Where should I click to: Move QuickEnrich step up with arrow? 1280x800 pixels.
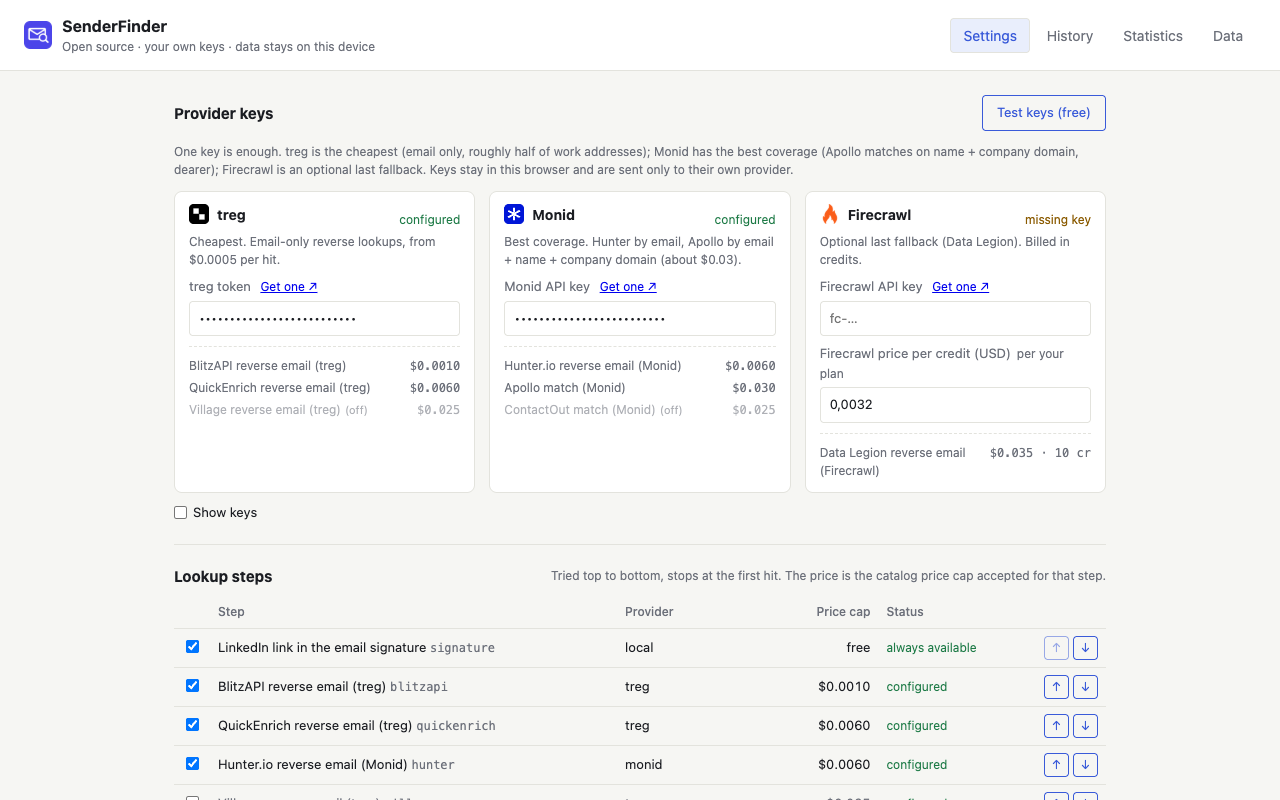pyautogui.click(x=1056, y=726)
